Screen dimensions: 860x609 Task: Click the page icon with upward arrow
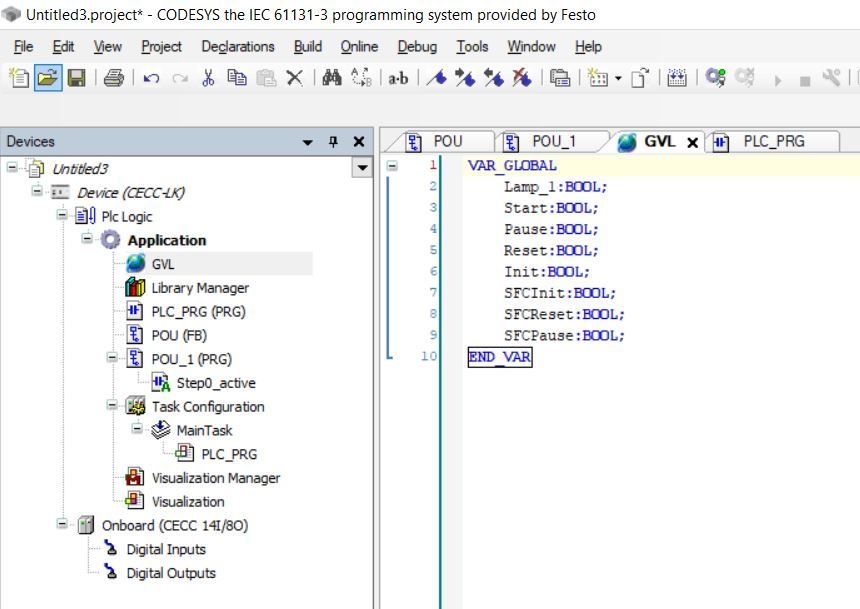pos(640,78)
